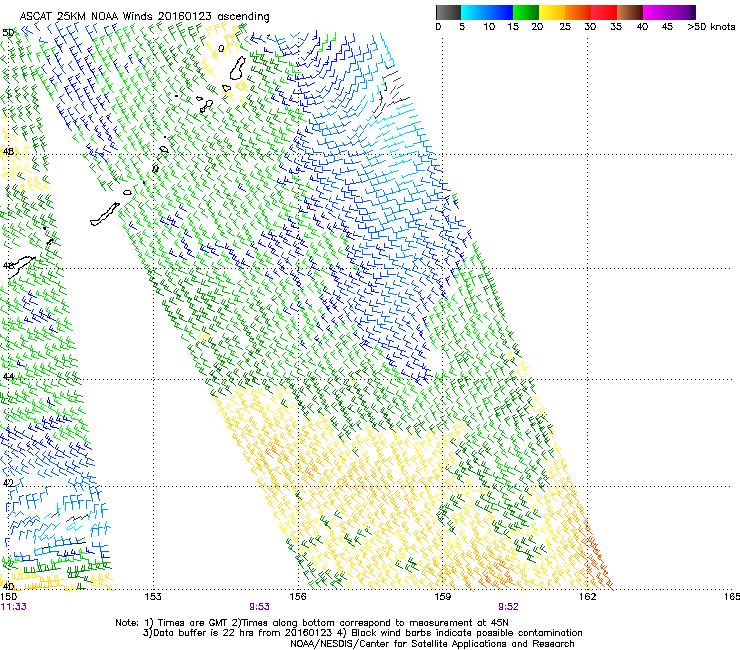Click the yellow 20-25 knots legend swatch
The height and width of the screenshot is (650, 740).
552,12
